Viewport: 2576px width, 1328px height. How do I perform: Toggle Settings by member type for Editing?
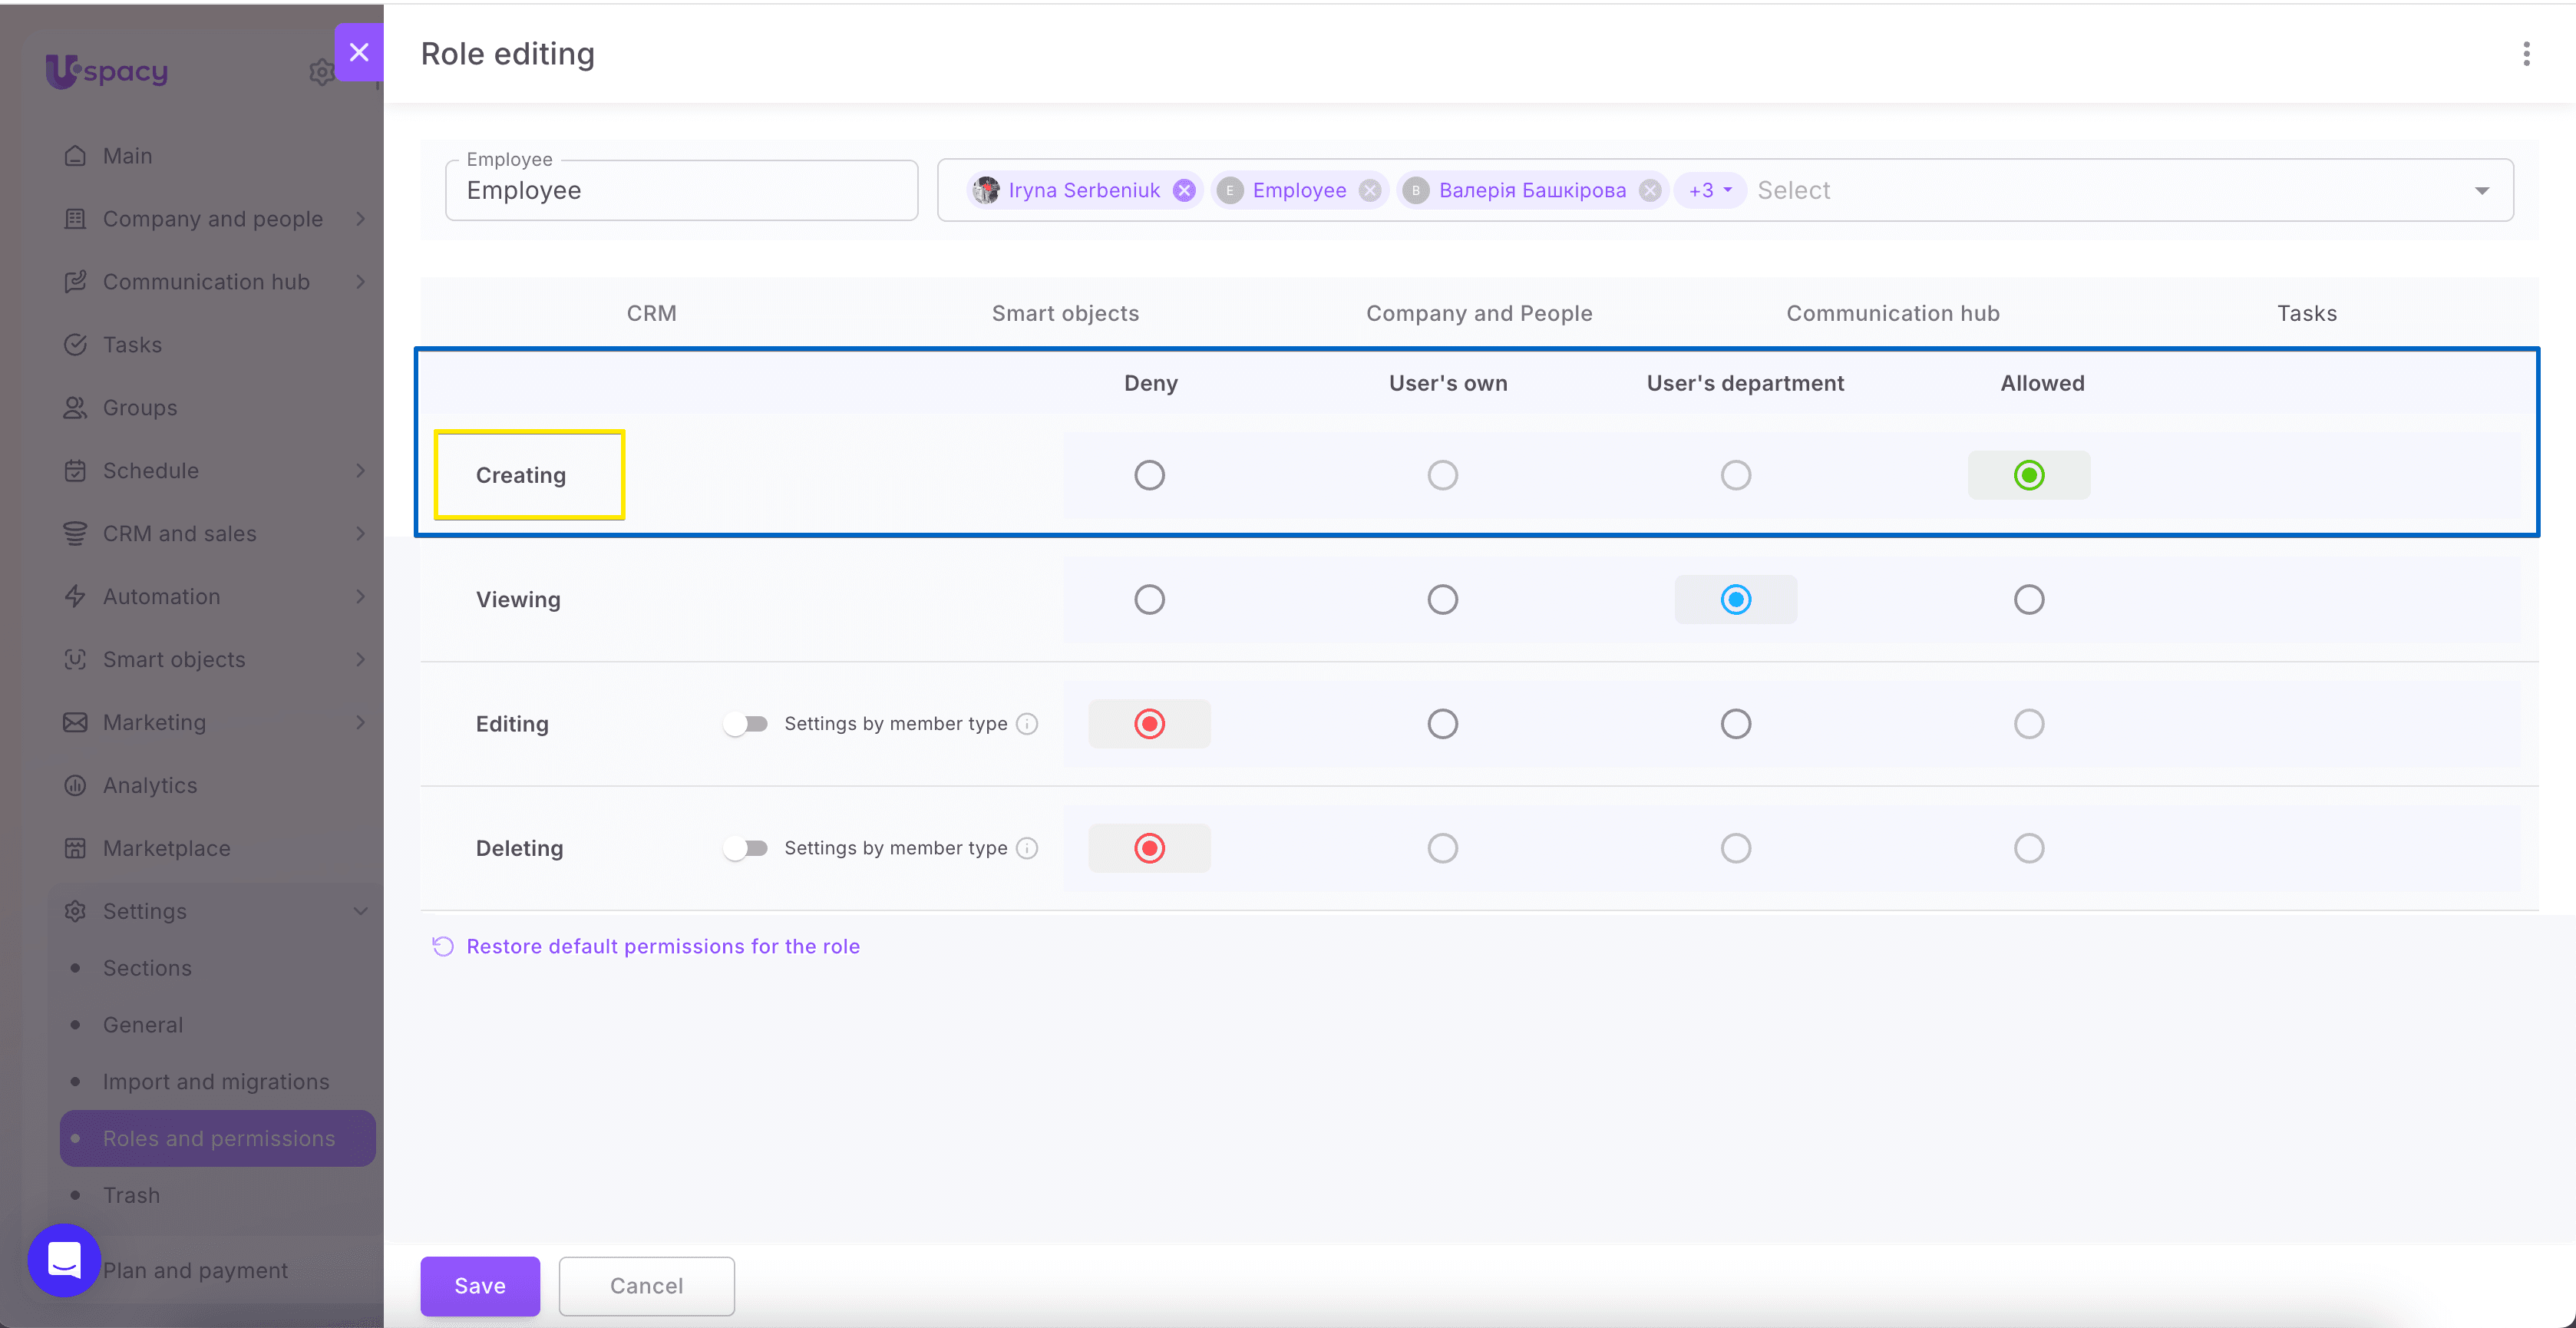tap(746, 724)
